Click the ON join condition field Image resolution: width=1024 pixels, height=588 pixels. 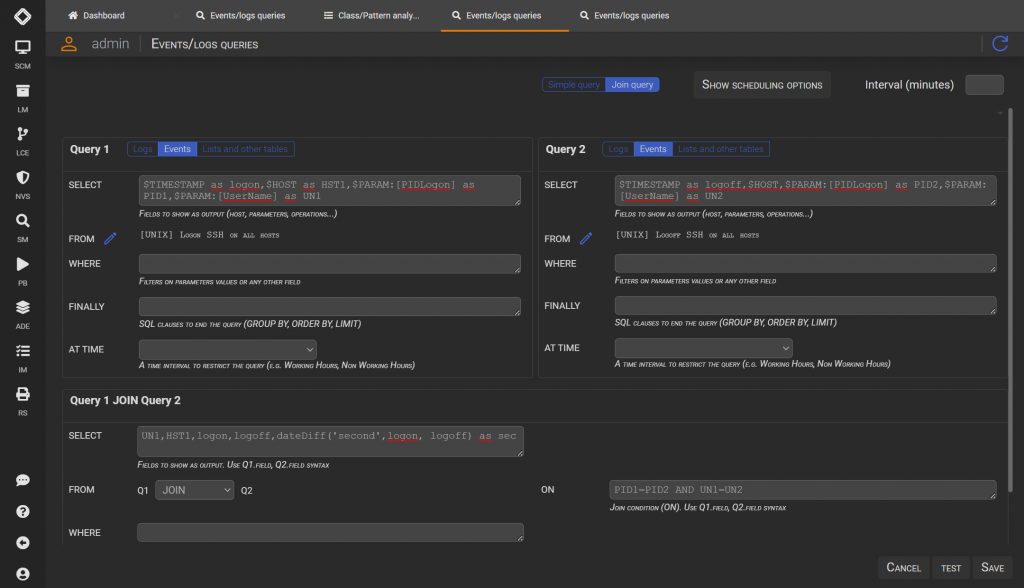(803, 490)
